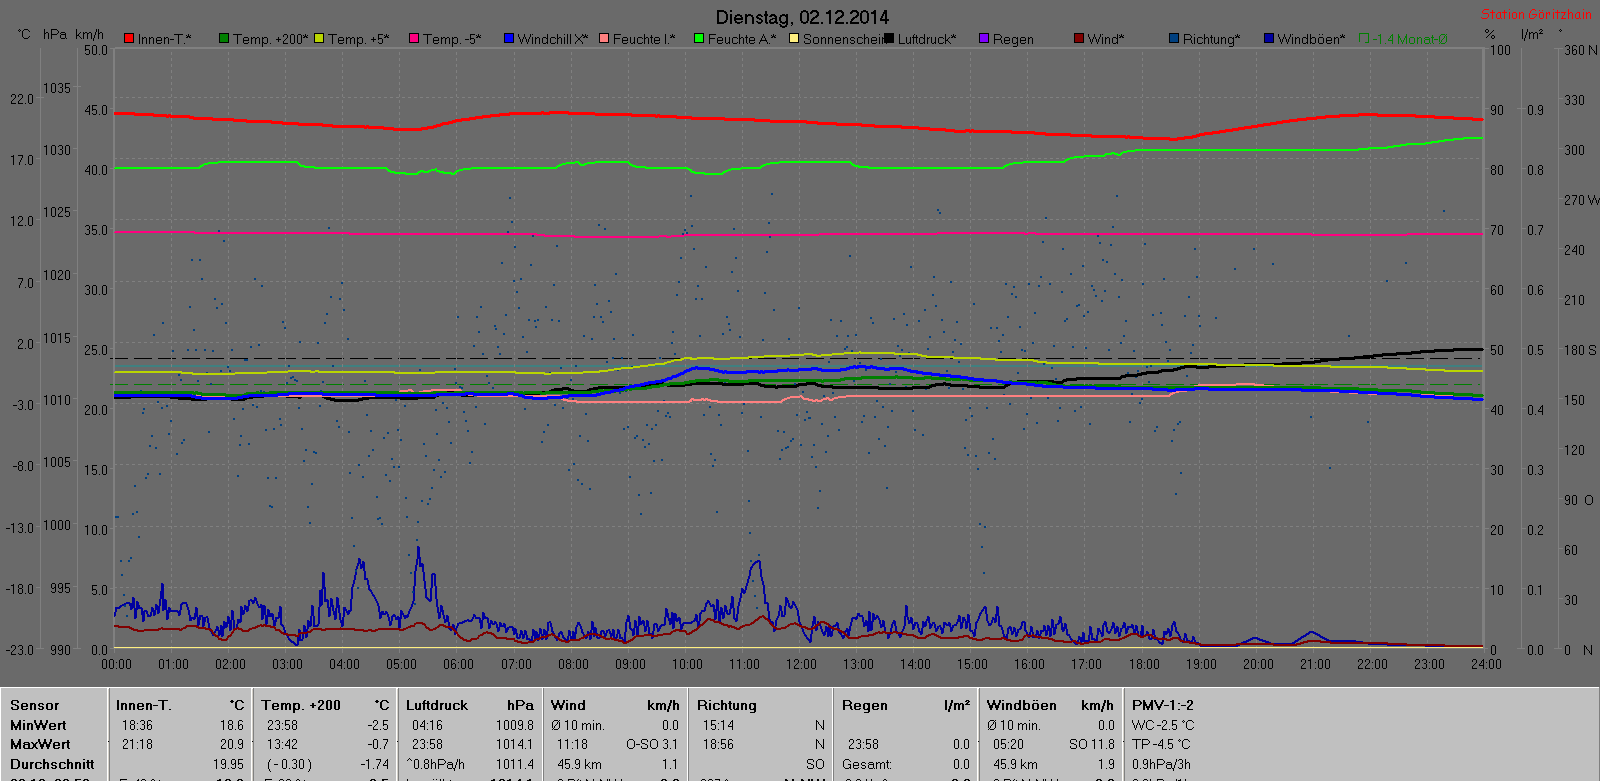This screenshot has height=781, width=1600.
Task: Click the pink Feuchte I. legend square
Action: [604, 39]
